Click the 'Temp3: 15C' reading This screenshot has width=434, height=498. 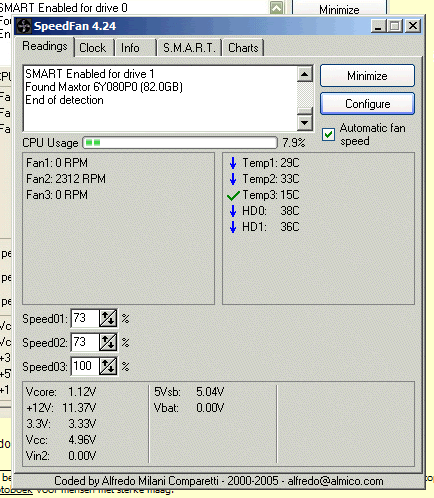[x=271, y=195]
